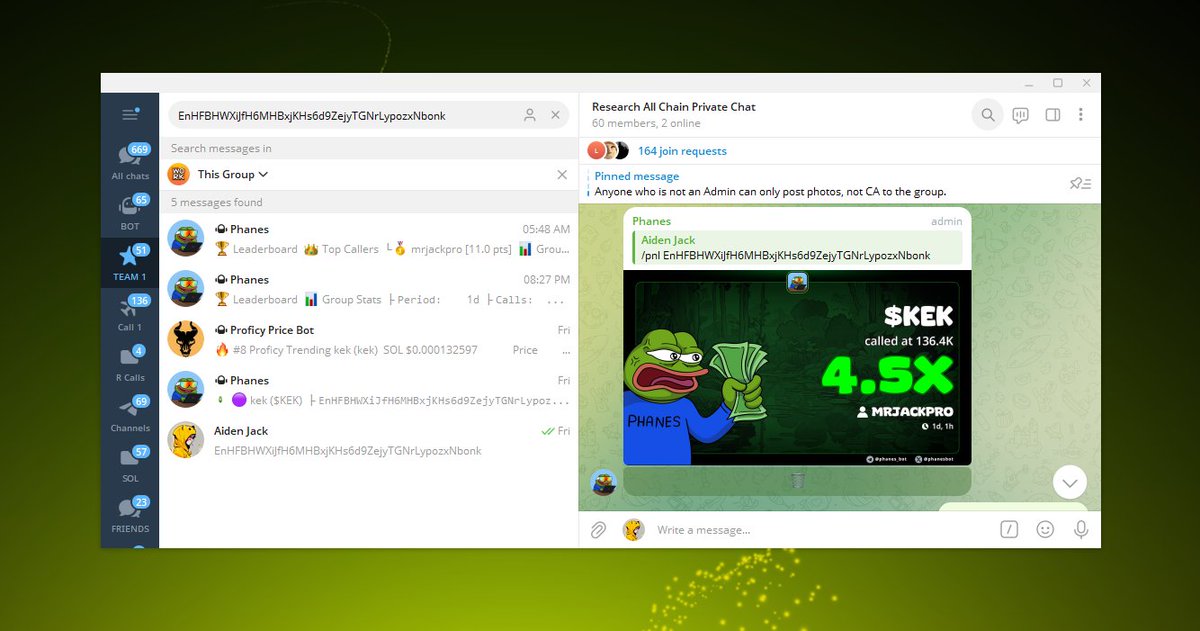Open Phanes result from 05:48 AM

[369, 239]
